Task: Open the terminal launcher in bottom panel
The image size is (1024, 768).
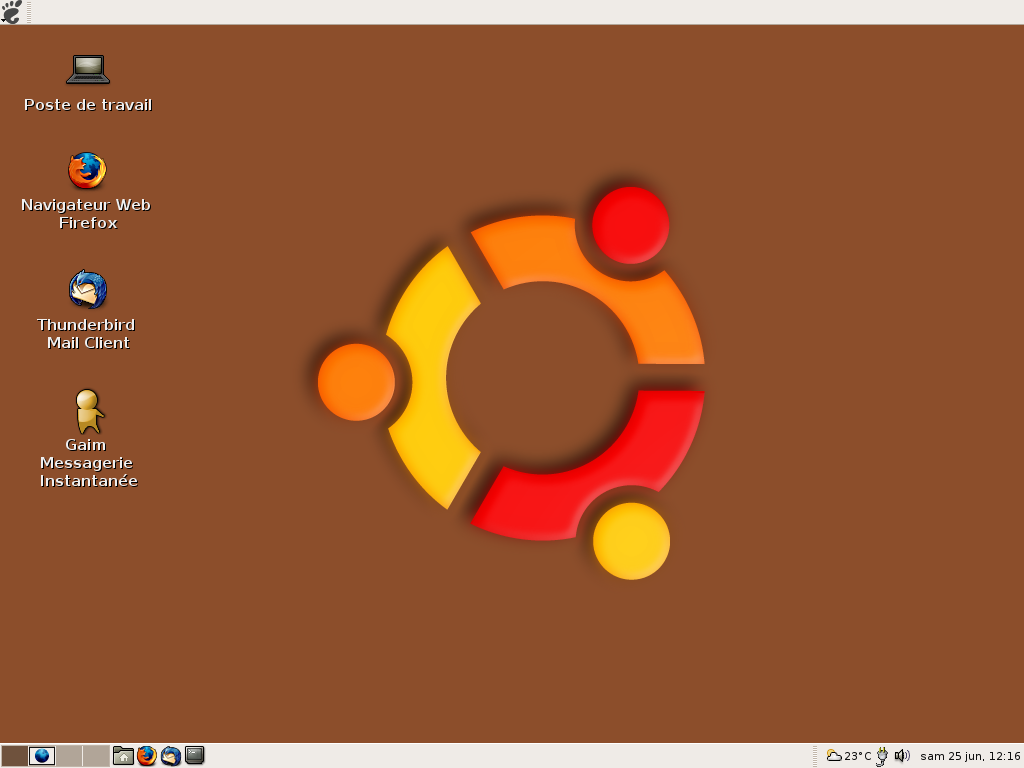Action: pyautogui.click(x=195, y=756)
